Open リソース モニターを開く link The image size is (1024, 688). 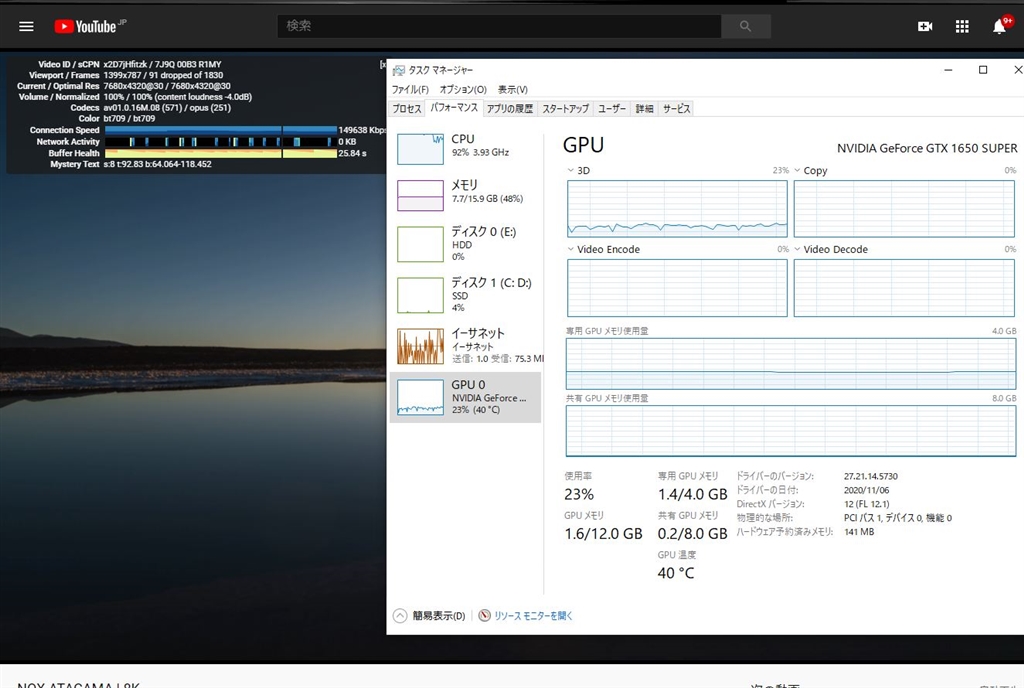click(x=533, y=616)
